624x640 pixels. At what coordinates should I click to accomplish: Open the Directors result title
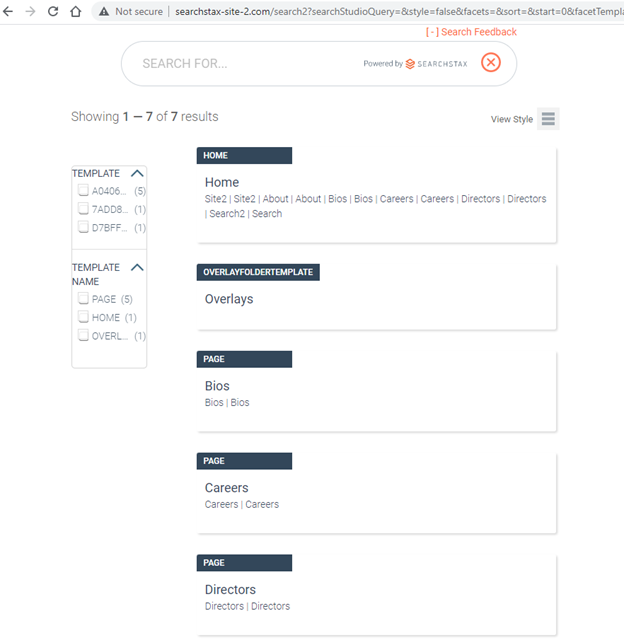click(230, 589)
